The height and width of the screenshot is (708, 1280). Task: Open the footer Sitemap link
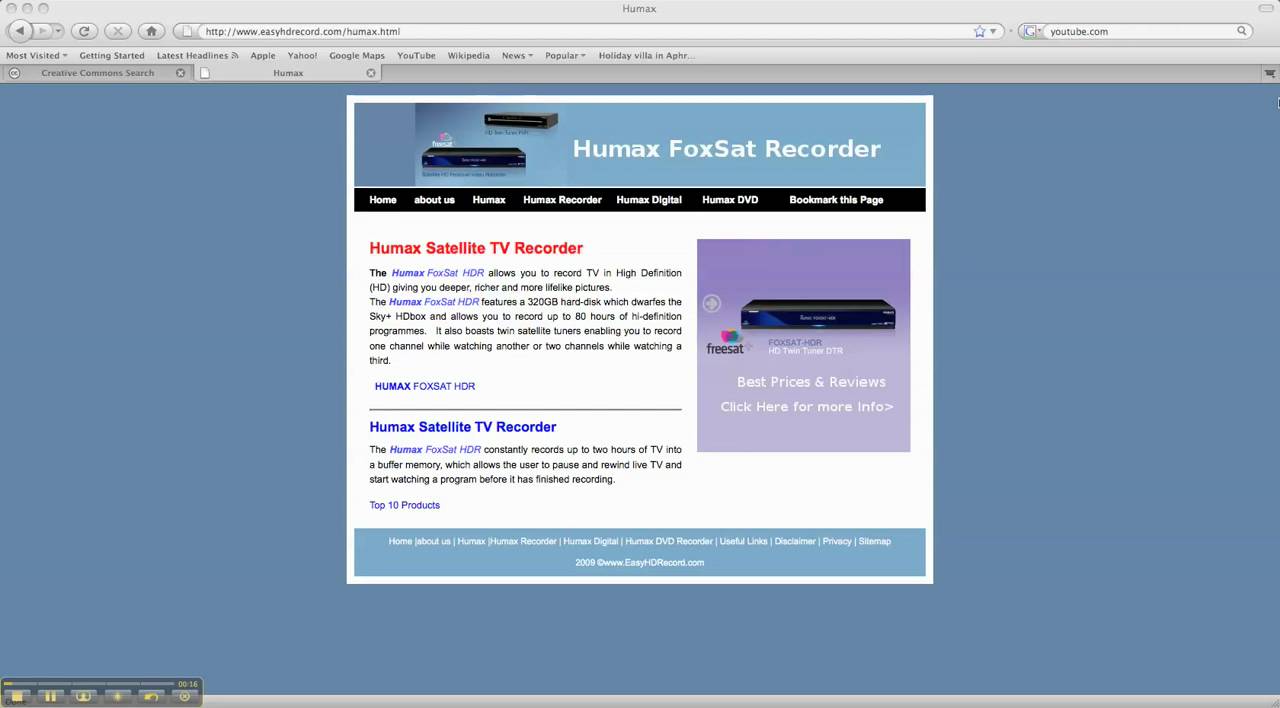click(874, 541)
